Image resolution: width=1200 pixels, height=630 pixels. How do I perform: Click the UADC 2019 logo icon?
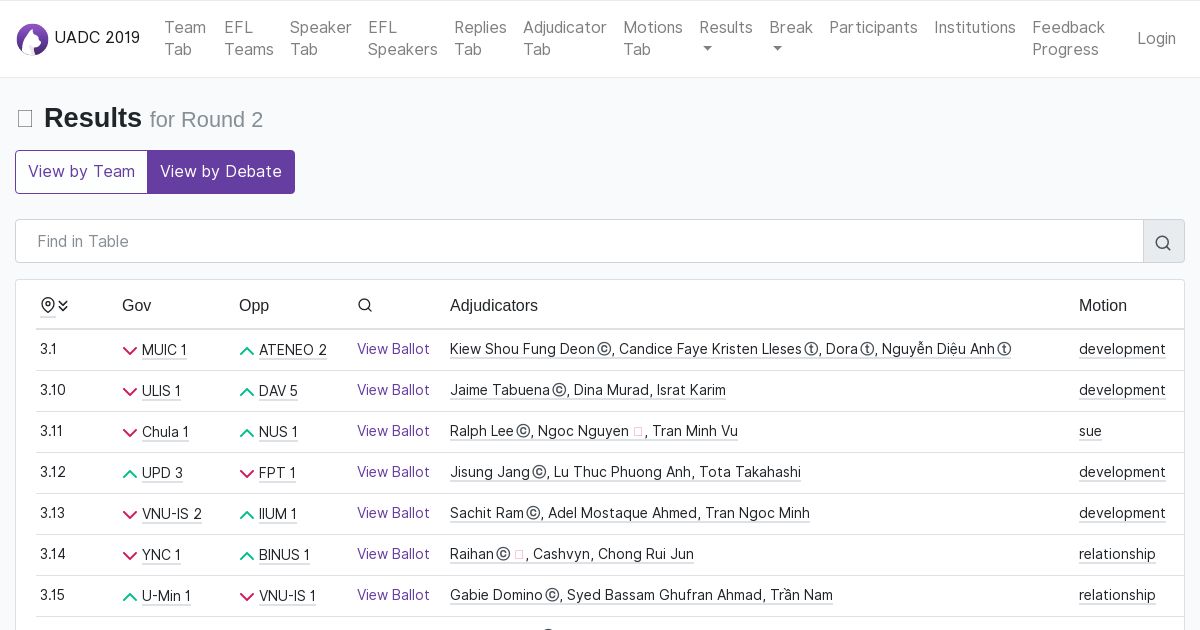[32, 39]
